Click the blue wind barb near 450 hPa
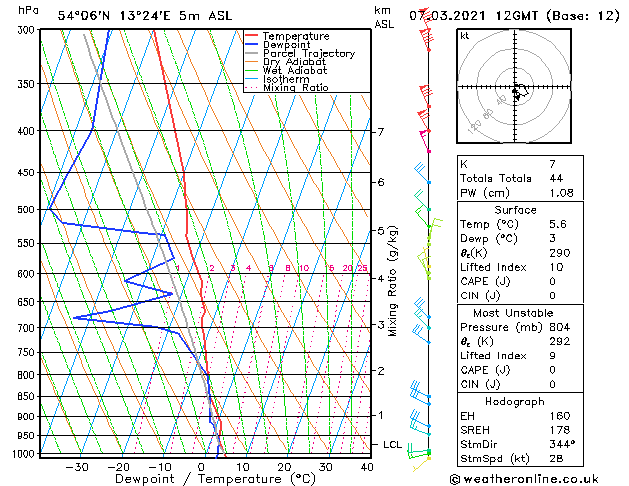The image size is (629, 486). click(x=422, y=173)
